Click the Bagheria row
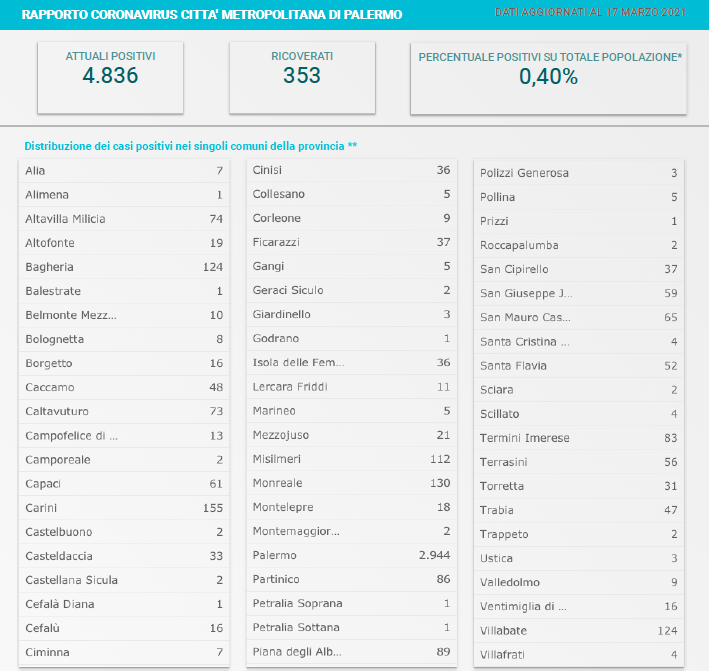The image size is (709, 671). click(x=124, y=267)
